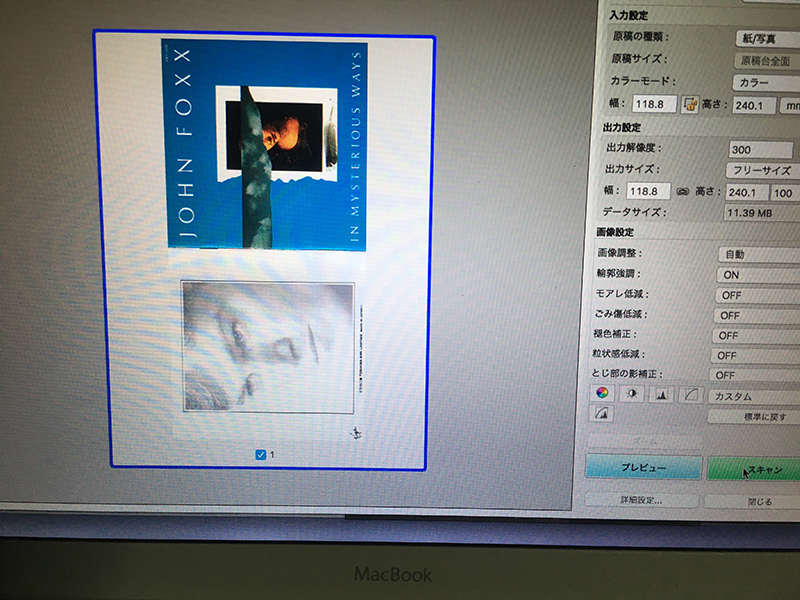Open the 粒状感低減 dropdown set to OFF
The image size is (800, 600).
pyautogui.click(x=755, y=356)
